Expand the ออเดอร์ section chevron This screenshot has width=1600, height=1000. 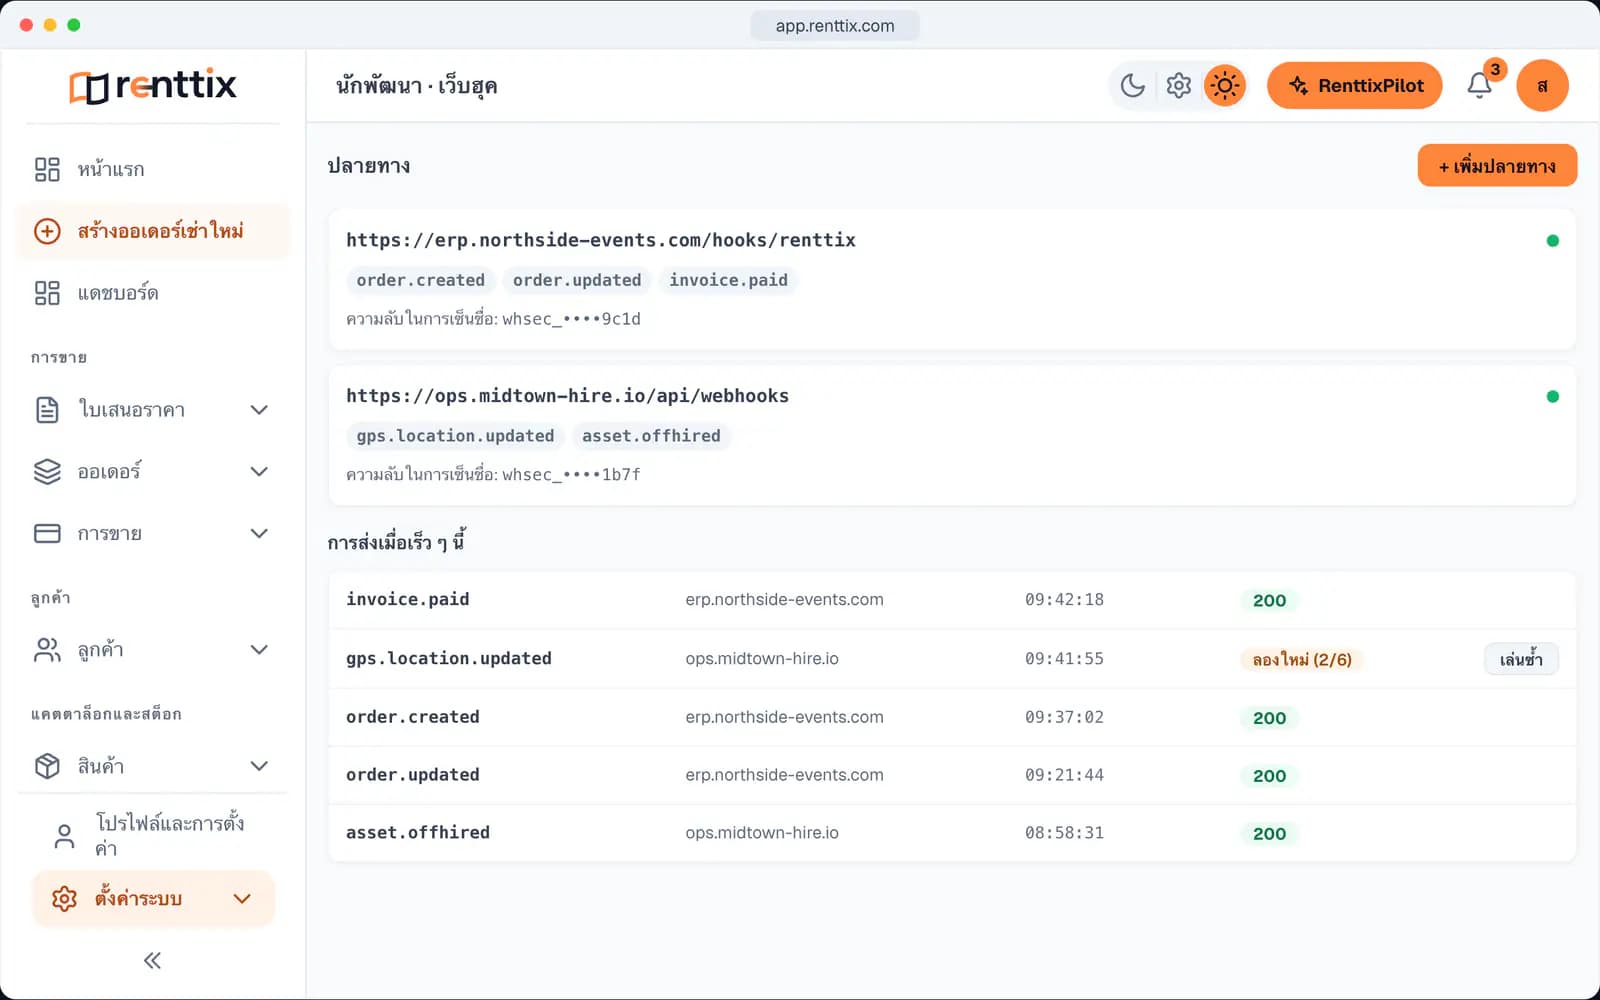259,472
